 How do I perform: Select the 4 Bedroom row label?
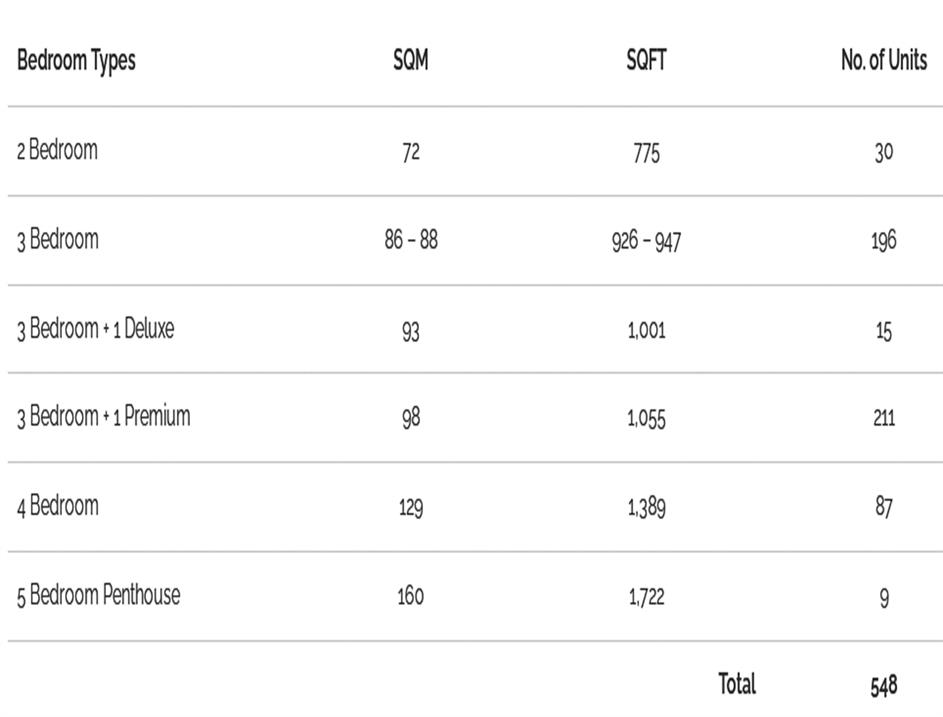tap(57, 506)
